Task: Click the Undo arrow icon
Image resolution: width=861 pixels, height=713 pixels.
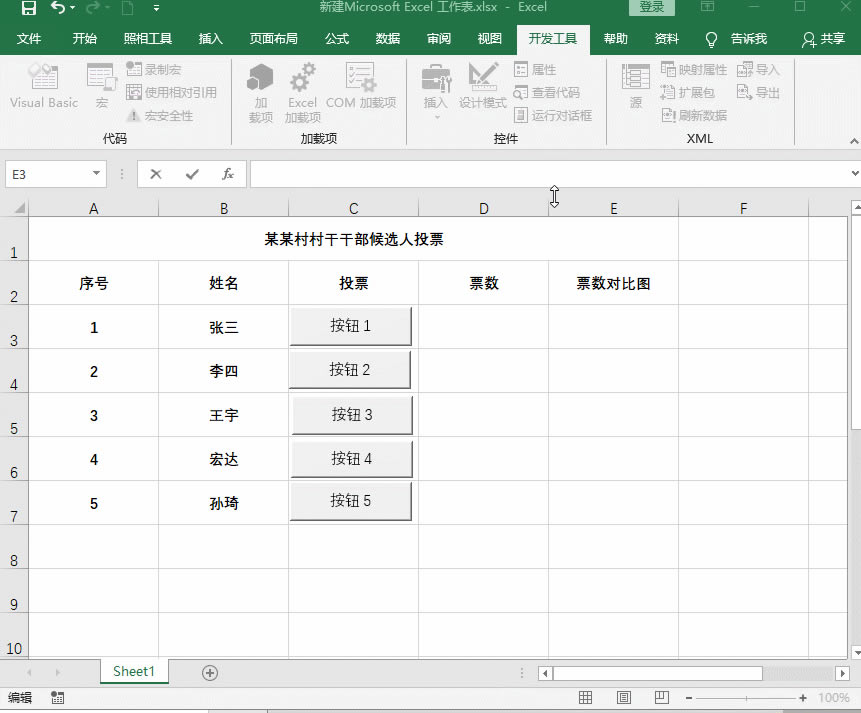Action: (58, 9)
